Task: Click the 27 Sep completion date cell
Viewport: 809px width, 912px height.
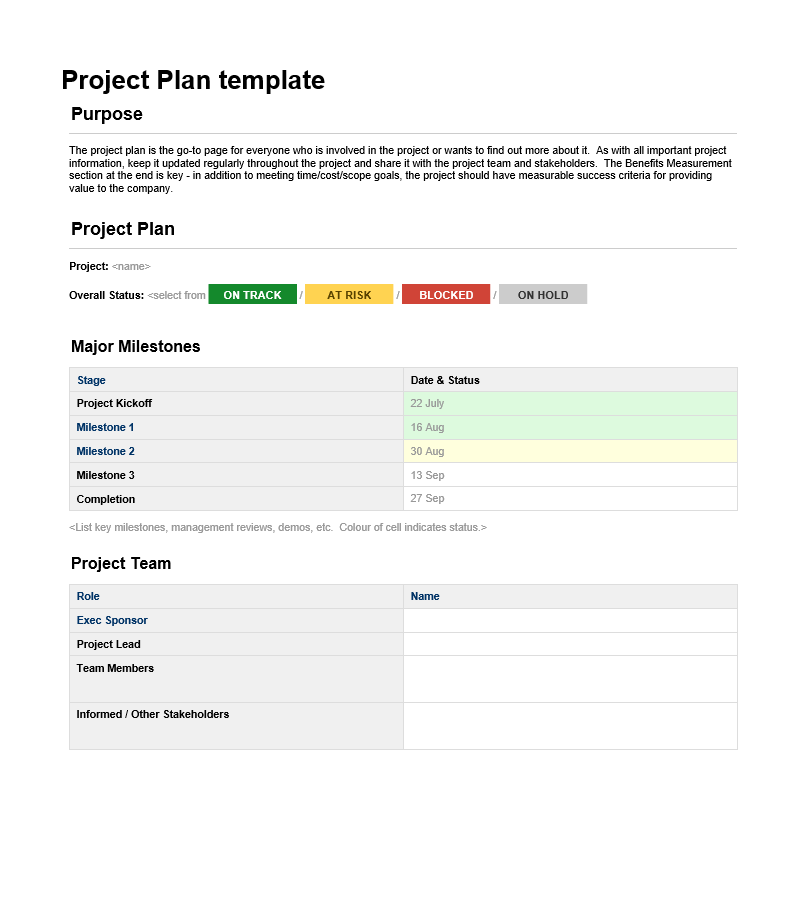Action: (x=571, y=499)
